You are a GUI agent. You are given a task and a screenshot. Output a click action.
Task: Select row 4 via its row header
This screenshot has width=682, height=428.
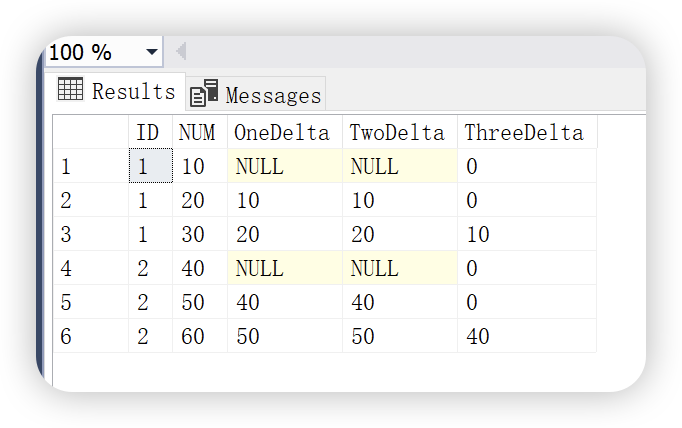point(90,269)
